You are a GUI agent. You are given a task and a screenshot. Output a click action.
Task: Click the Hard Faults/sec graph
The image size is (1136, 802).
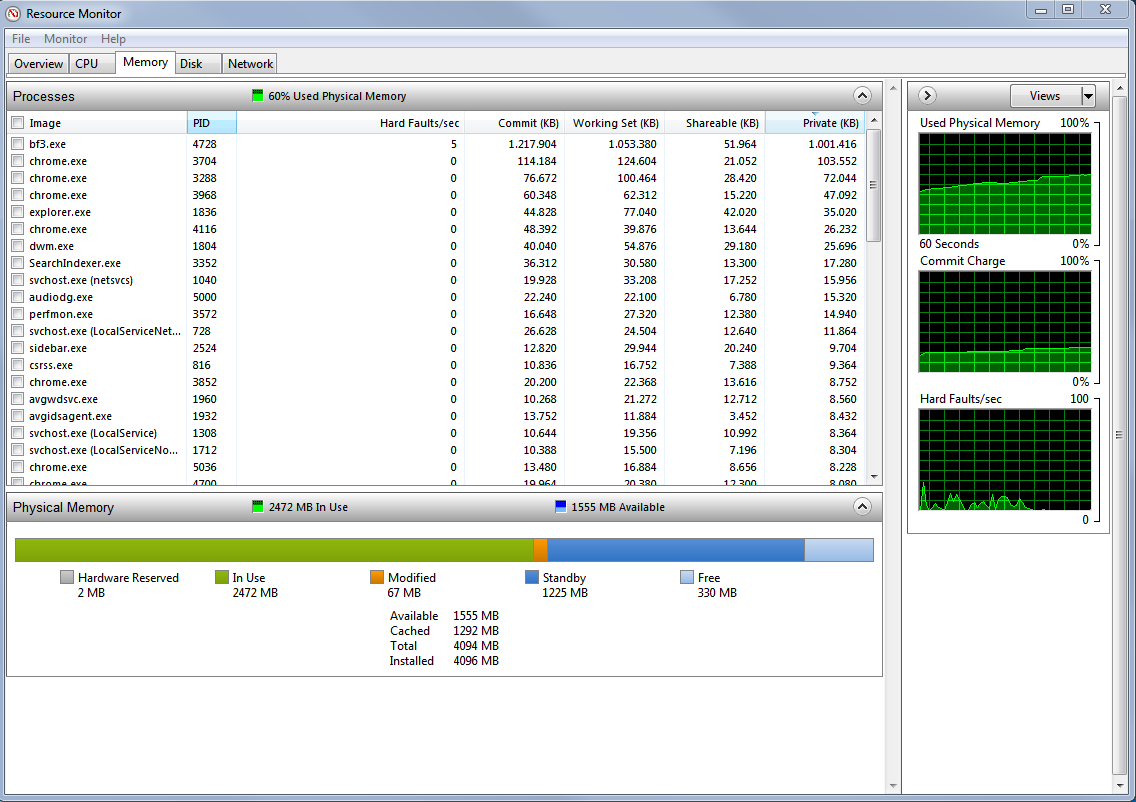coord(1005,460)
